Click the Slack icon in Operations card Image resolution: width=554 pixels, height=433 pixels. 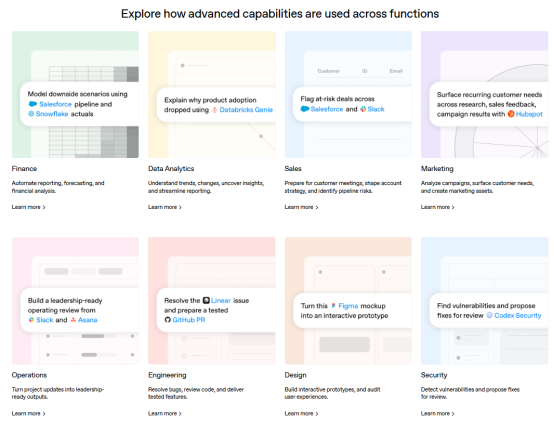point(31,320)
